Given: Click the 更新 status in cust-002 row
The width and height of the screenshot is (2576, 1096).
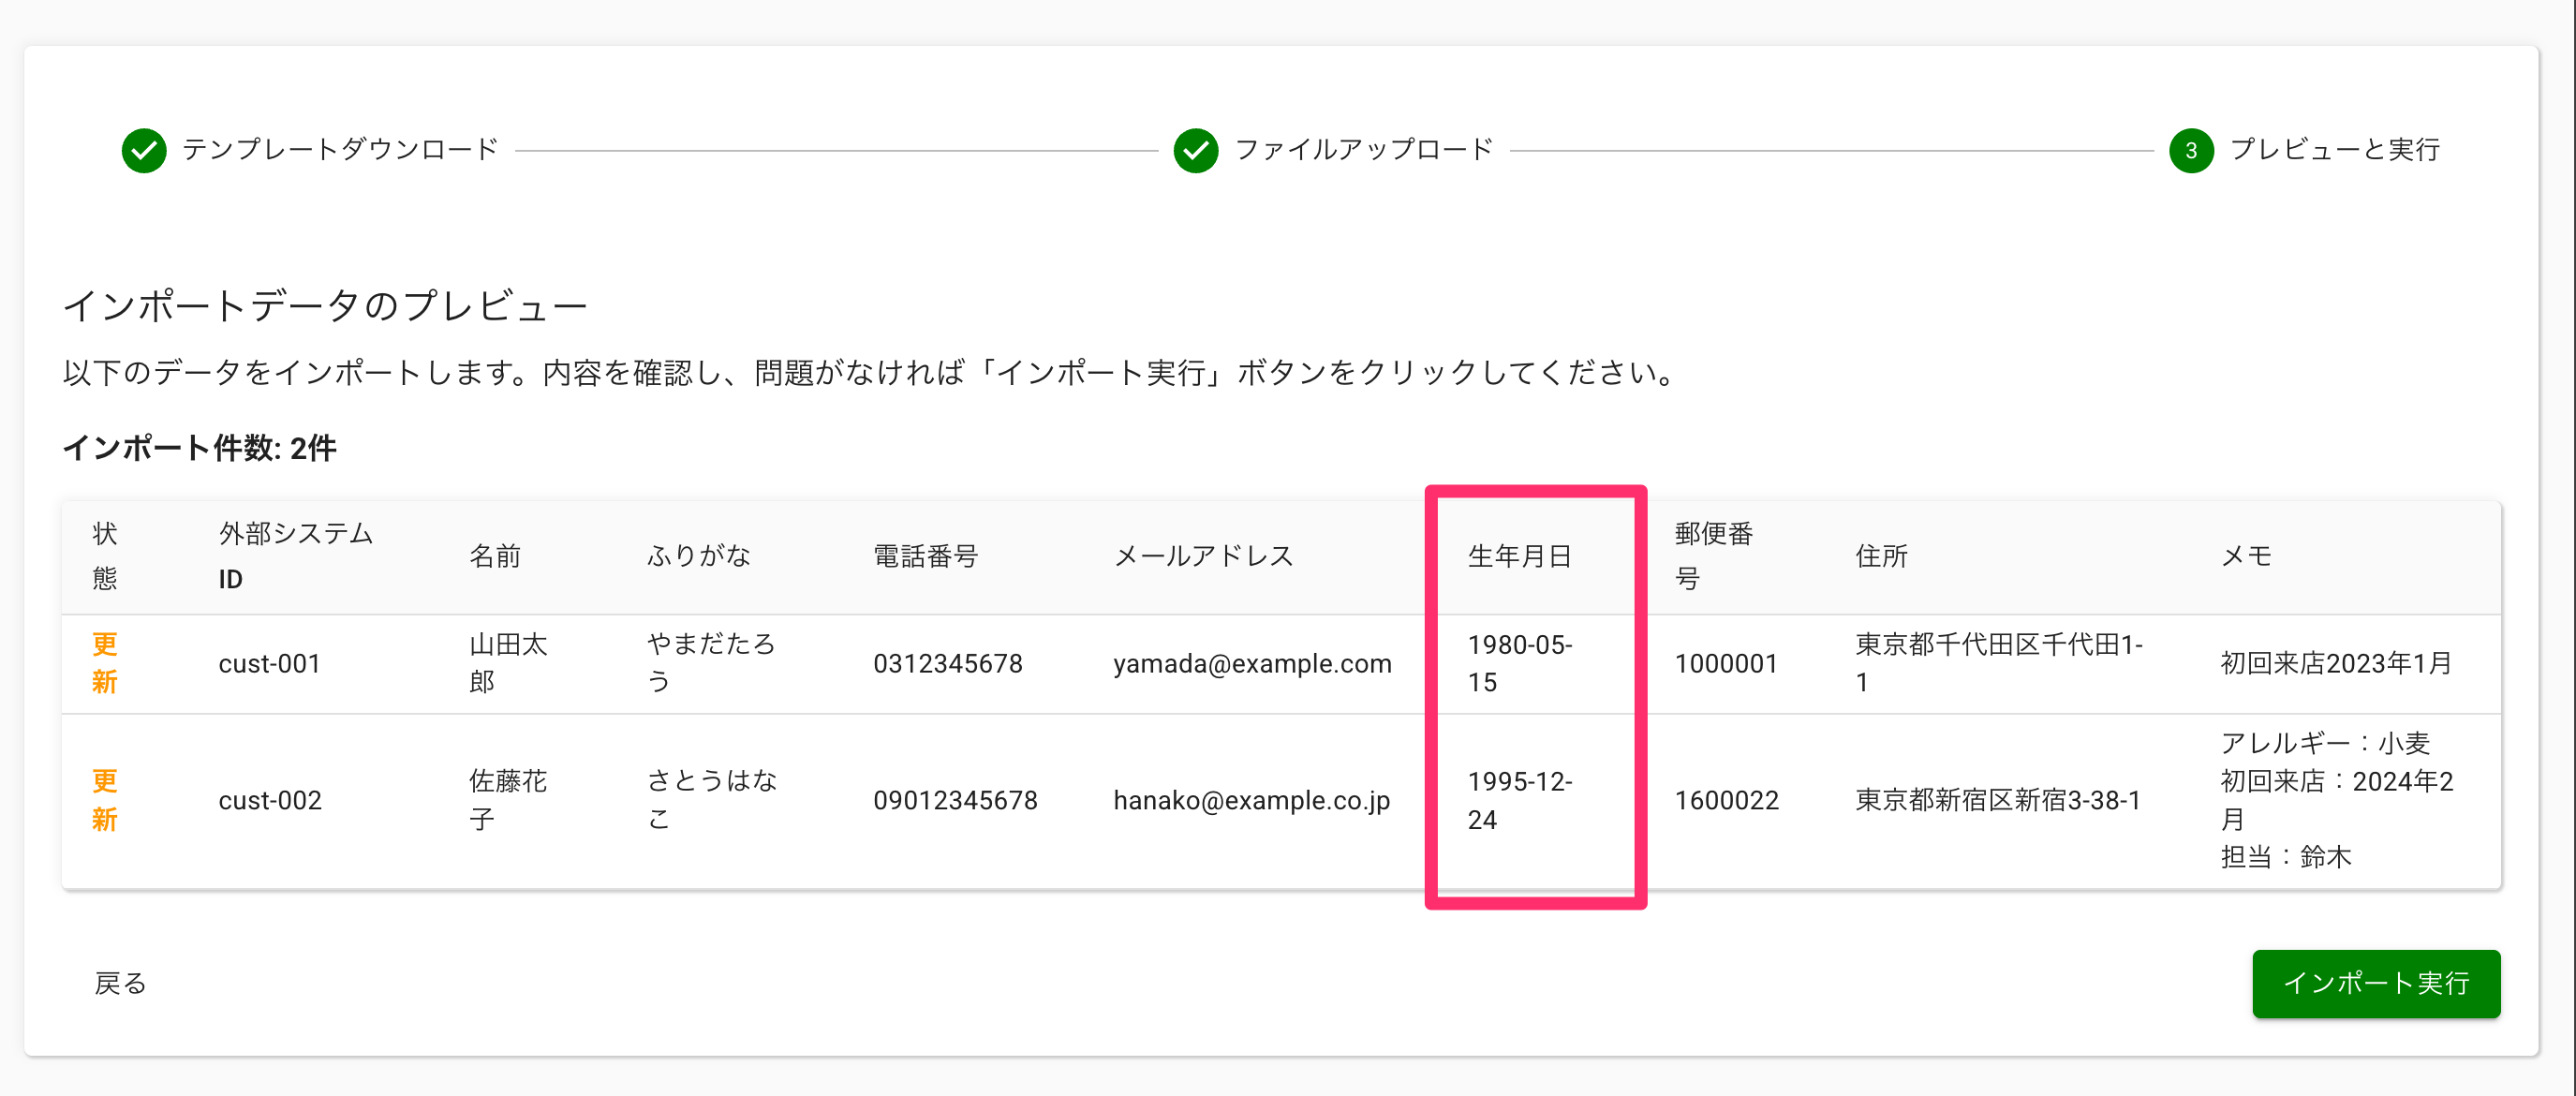Looking at the screenshot, I should [105, 800].
